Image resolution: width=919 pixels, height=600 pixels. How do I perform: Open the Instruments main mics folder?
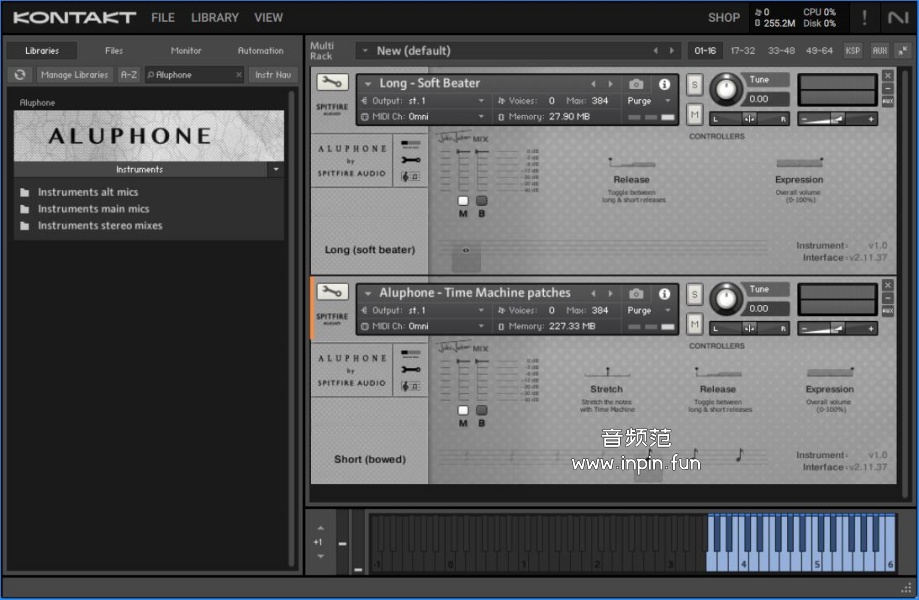pyautogui.click(x=93, y=209)
